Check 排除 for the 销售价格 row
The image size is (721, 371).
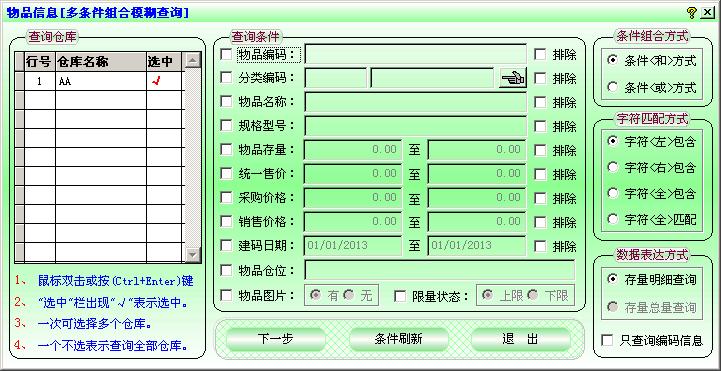(x=540, y=222)
